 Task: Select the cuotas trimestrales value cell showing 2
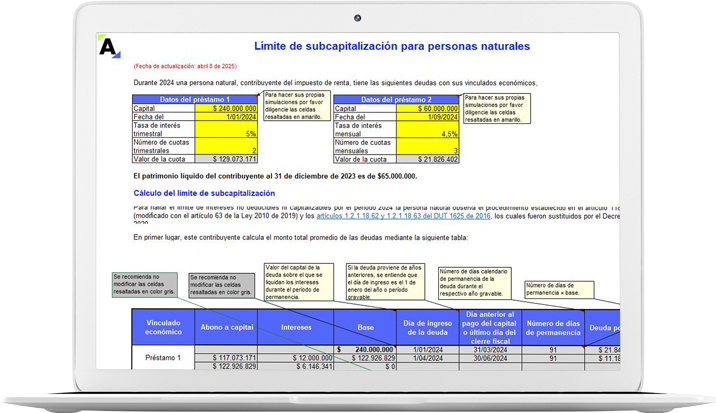[x=226, y=146]
